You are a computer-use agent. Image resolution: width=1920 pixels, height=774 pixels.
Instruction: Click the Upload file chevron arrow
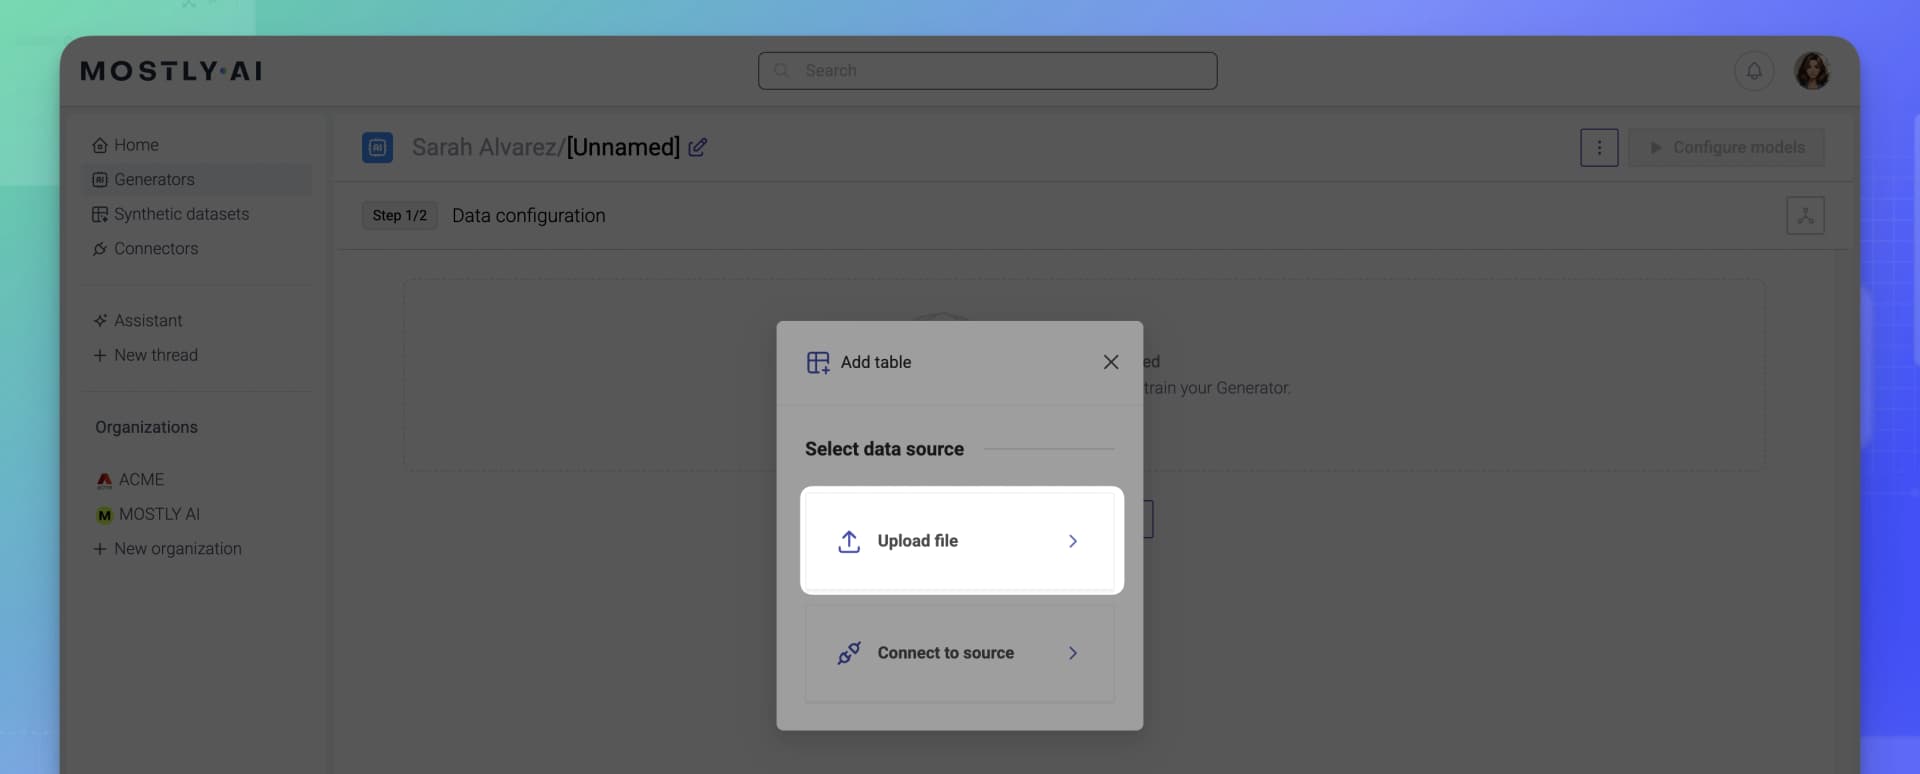pos(1072,541)
